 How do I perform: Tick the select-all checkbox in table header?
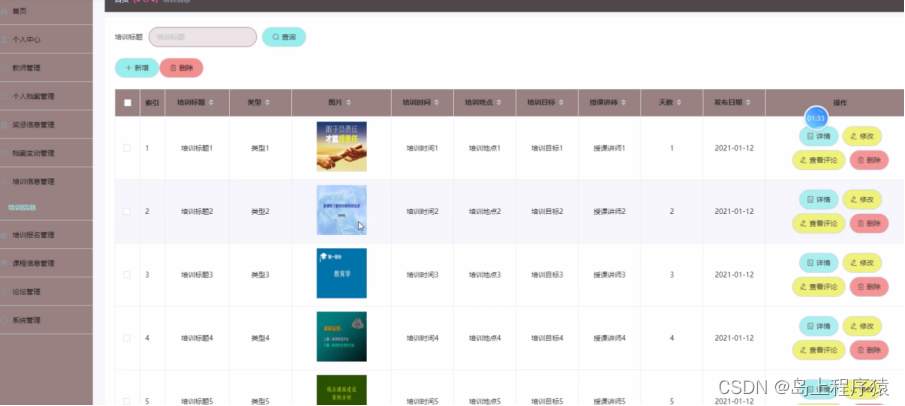(x=128, y=103)
